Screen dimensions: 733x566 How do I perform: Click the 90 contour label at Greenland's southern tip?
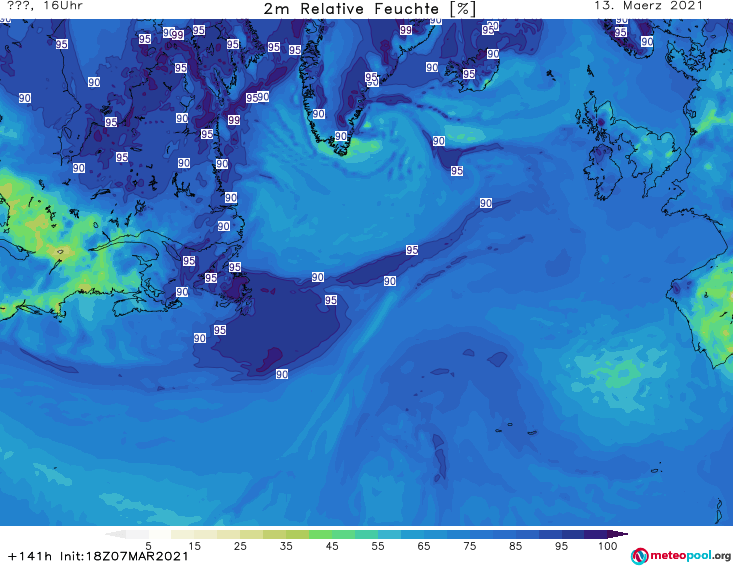click(341, 136)
